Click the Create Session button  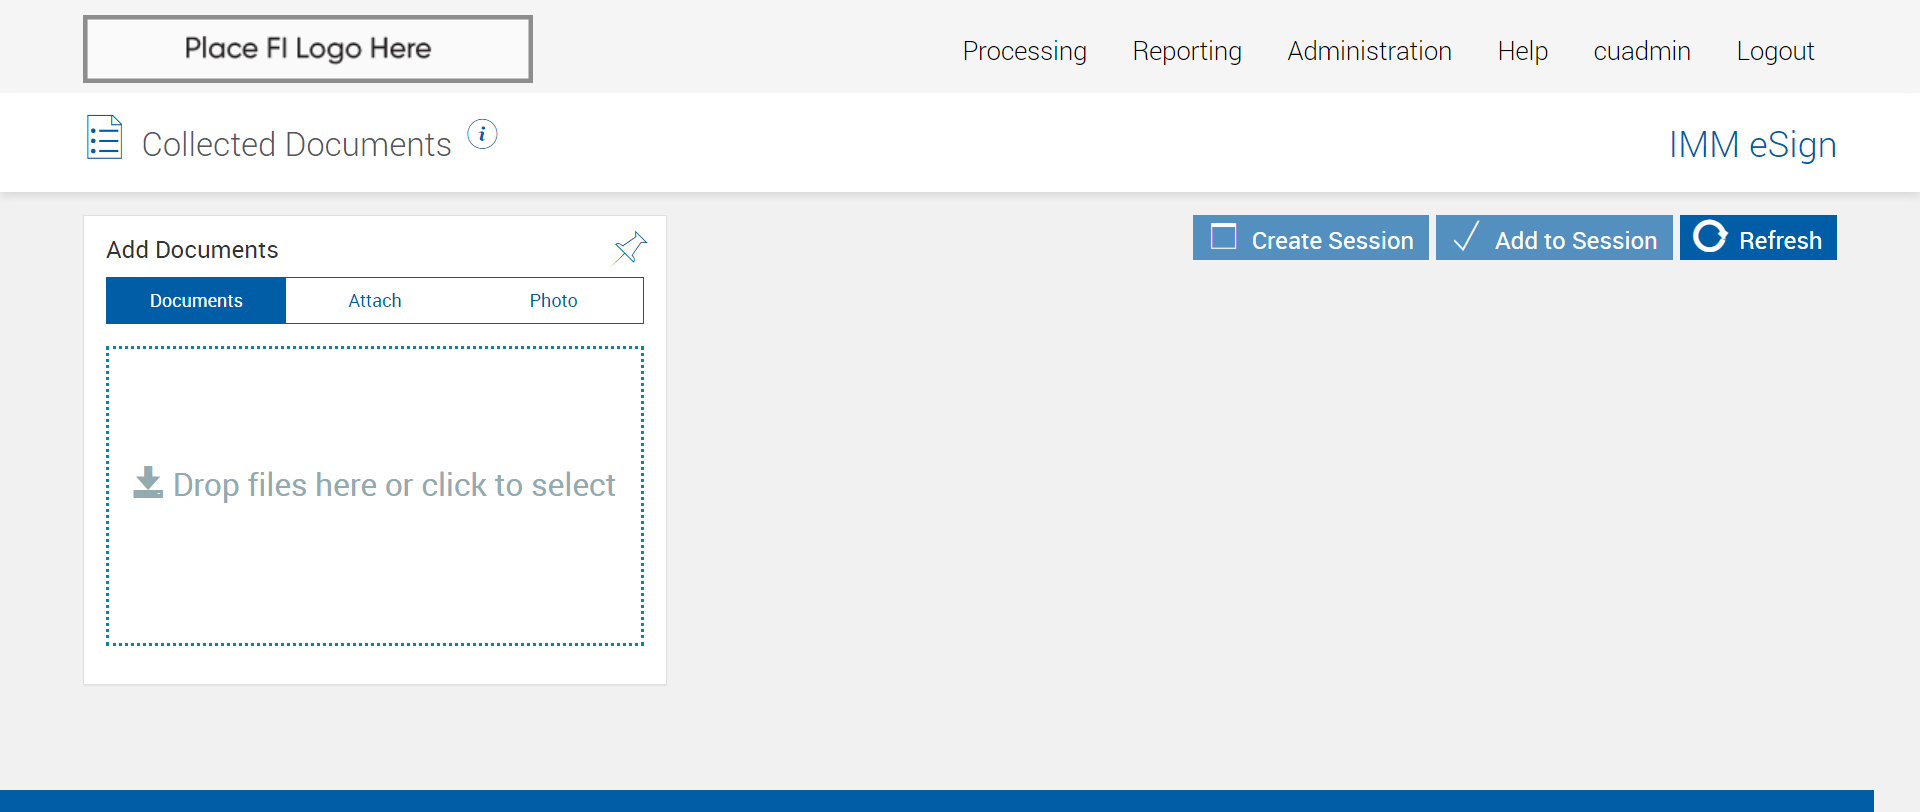click(1310, 238)
